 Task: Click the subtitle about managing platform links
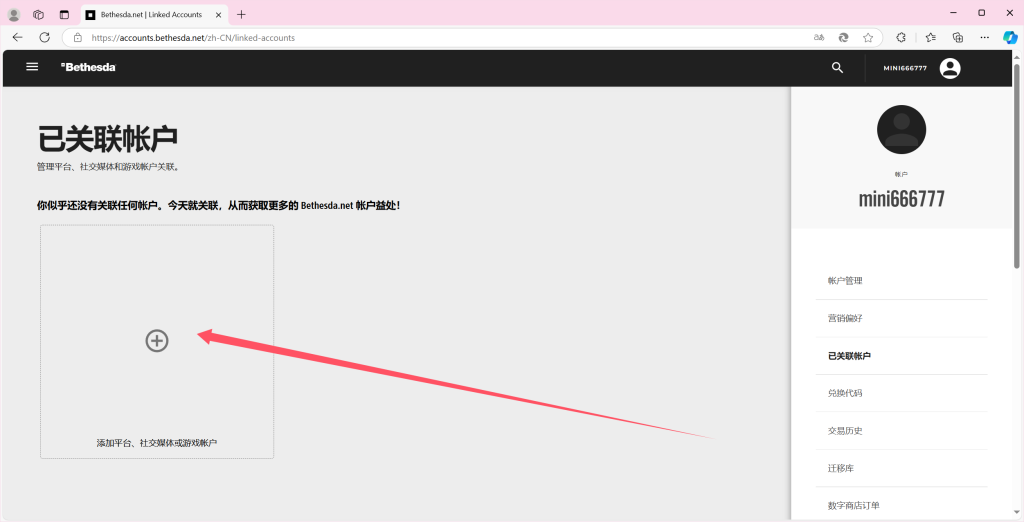(x=108, y=167)
